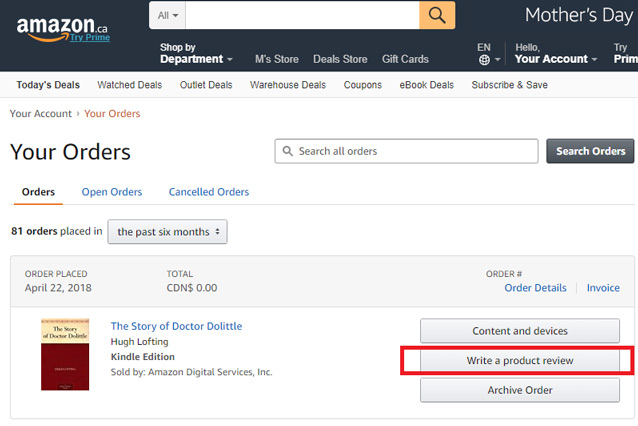This screenshot has width=638, height=426.
Task: Select Outlet Deals
Action: [x=206, y=85]
